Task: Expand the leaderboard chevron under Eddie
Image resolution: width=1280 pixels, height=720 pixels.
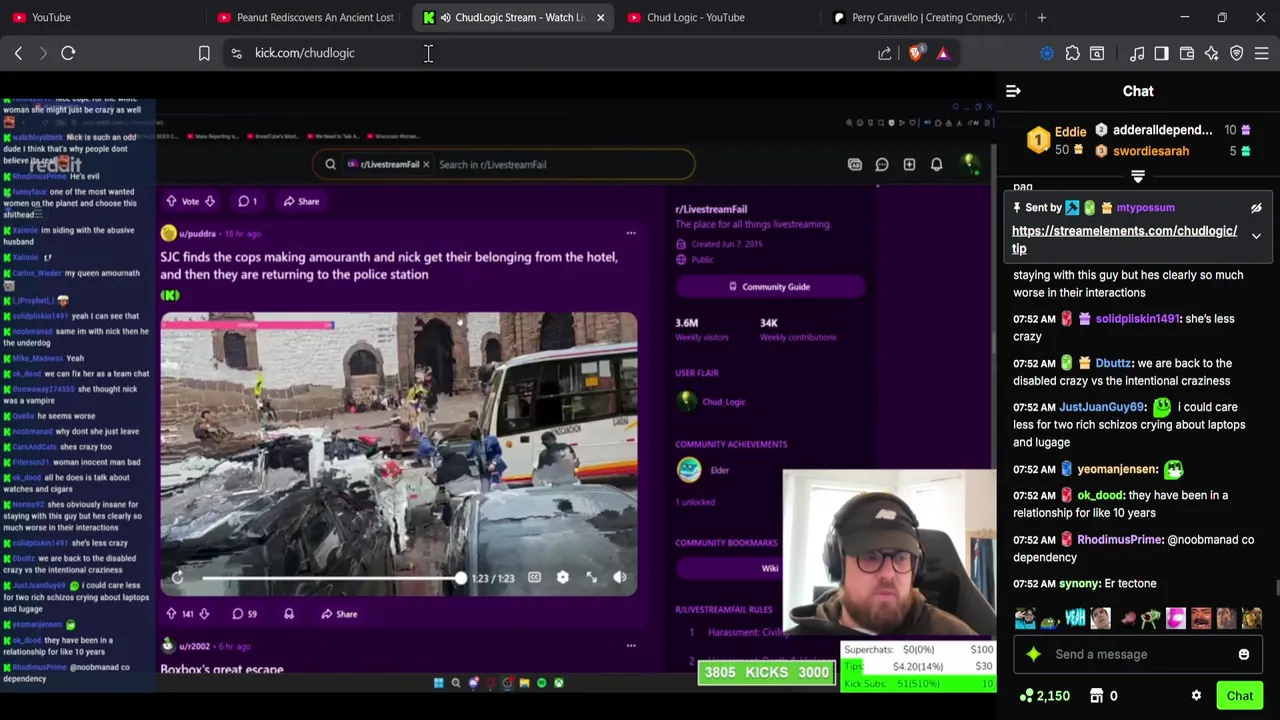Action: [1137, 176]
